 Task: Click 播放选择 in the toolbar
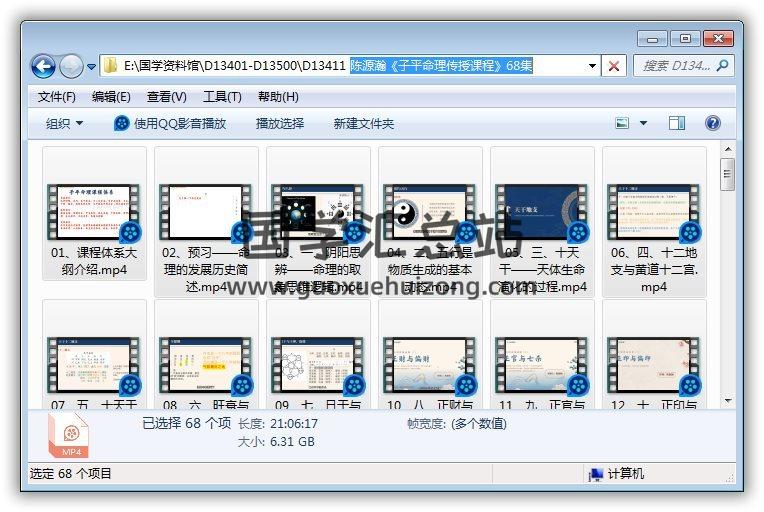[280, 123]
